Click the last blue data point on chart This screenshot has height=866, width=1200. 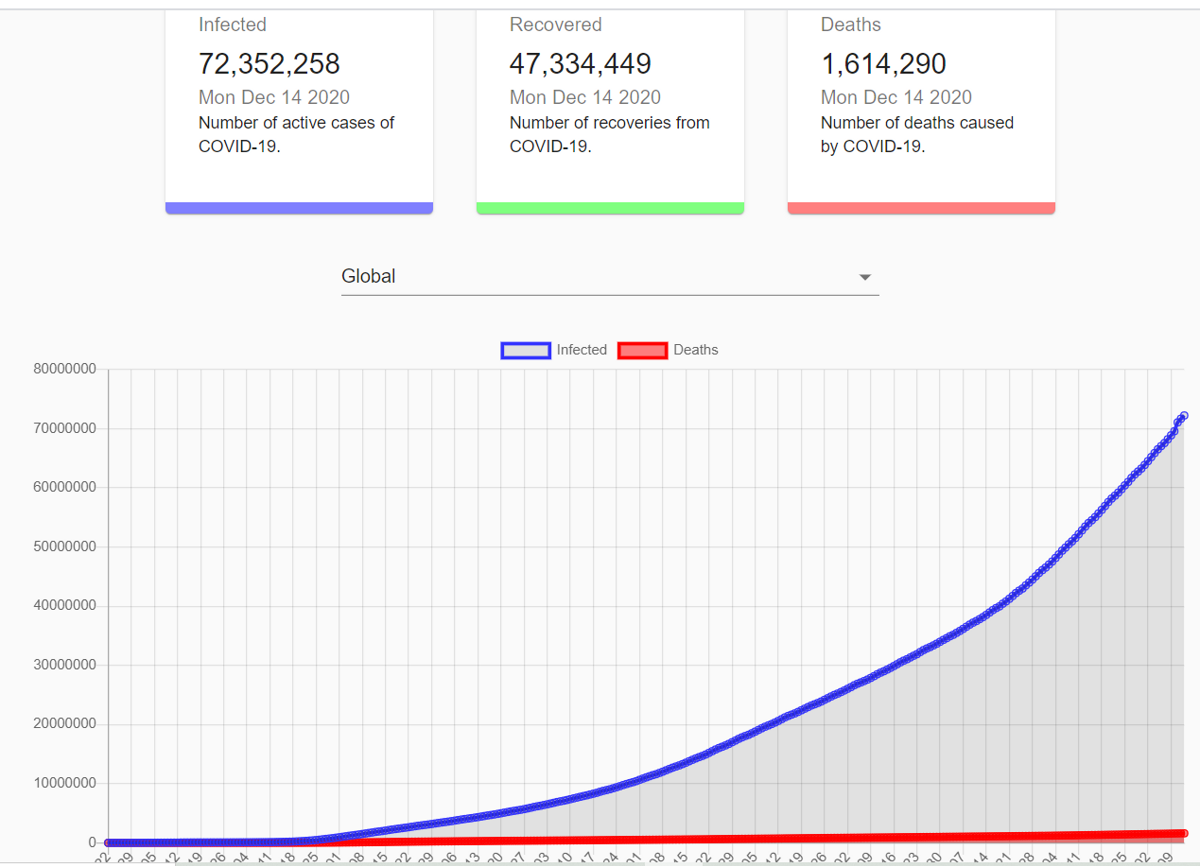pos(1184,415)
